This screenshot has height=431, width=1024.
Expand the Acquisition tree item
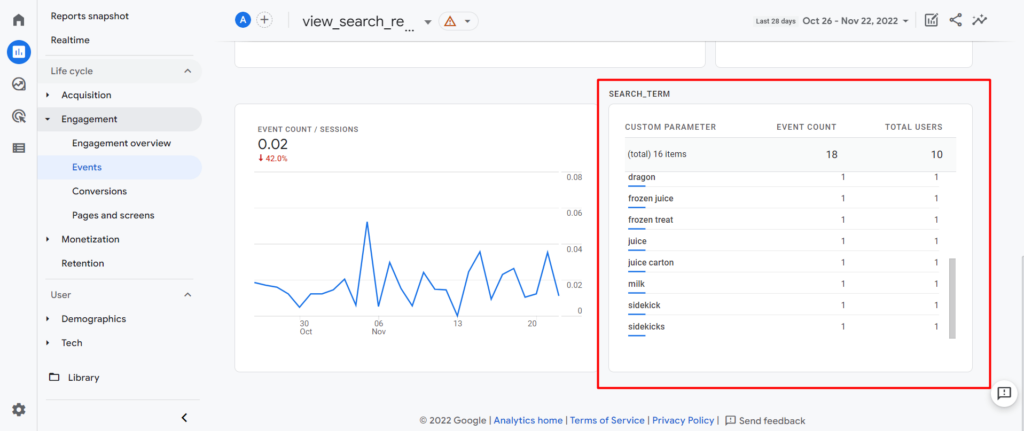pyautogui.click(x=48, y=95)
